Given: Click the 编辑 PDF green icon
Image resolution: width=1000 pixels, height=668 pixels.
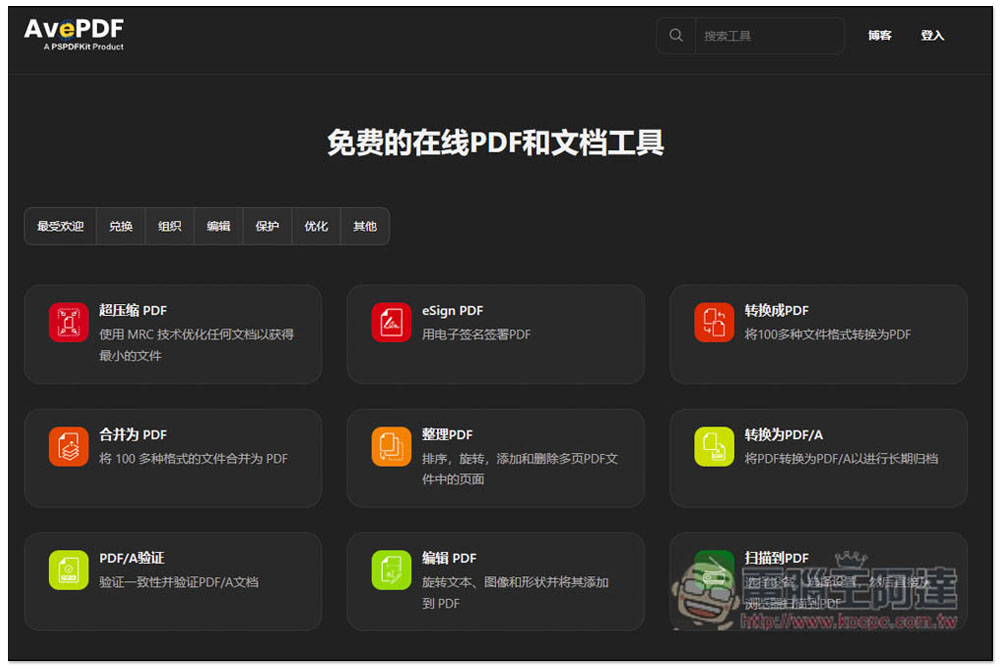Looking at the screenshot, I should click(391, 570).
